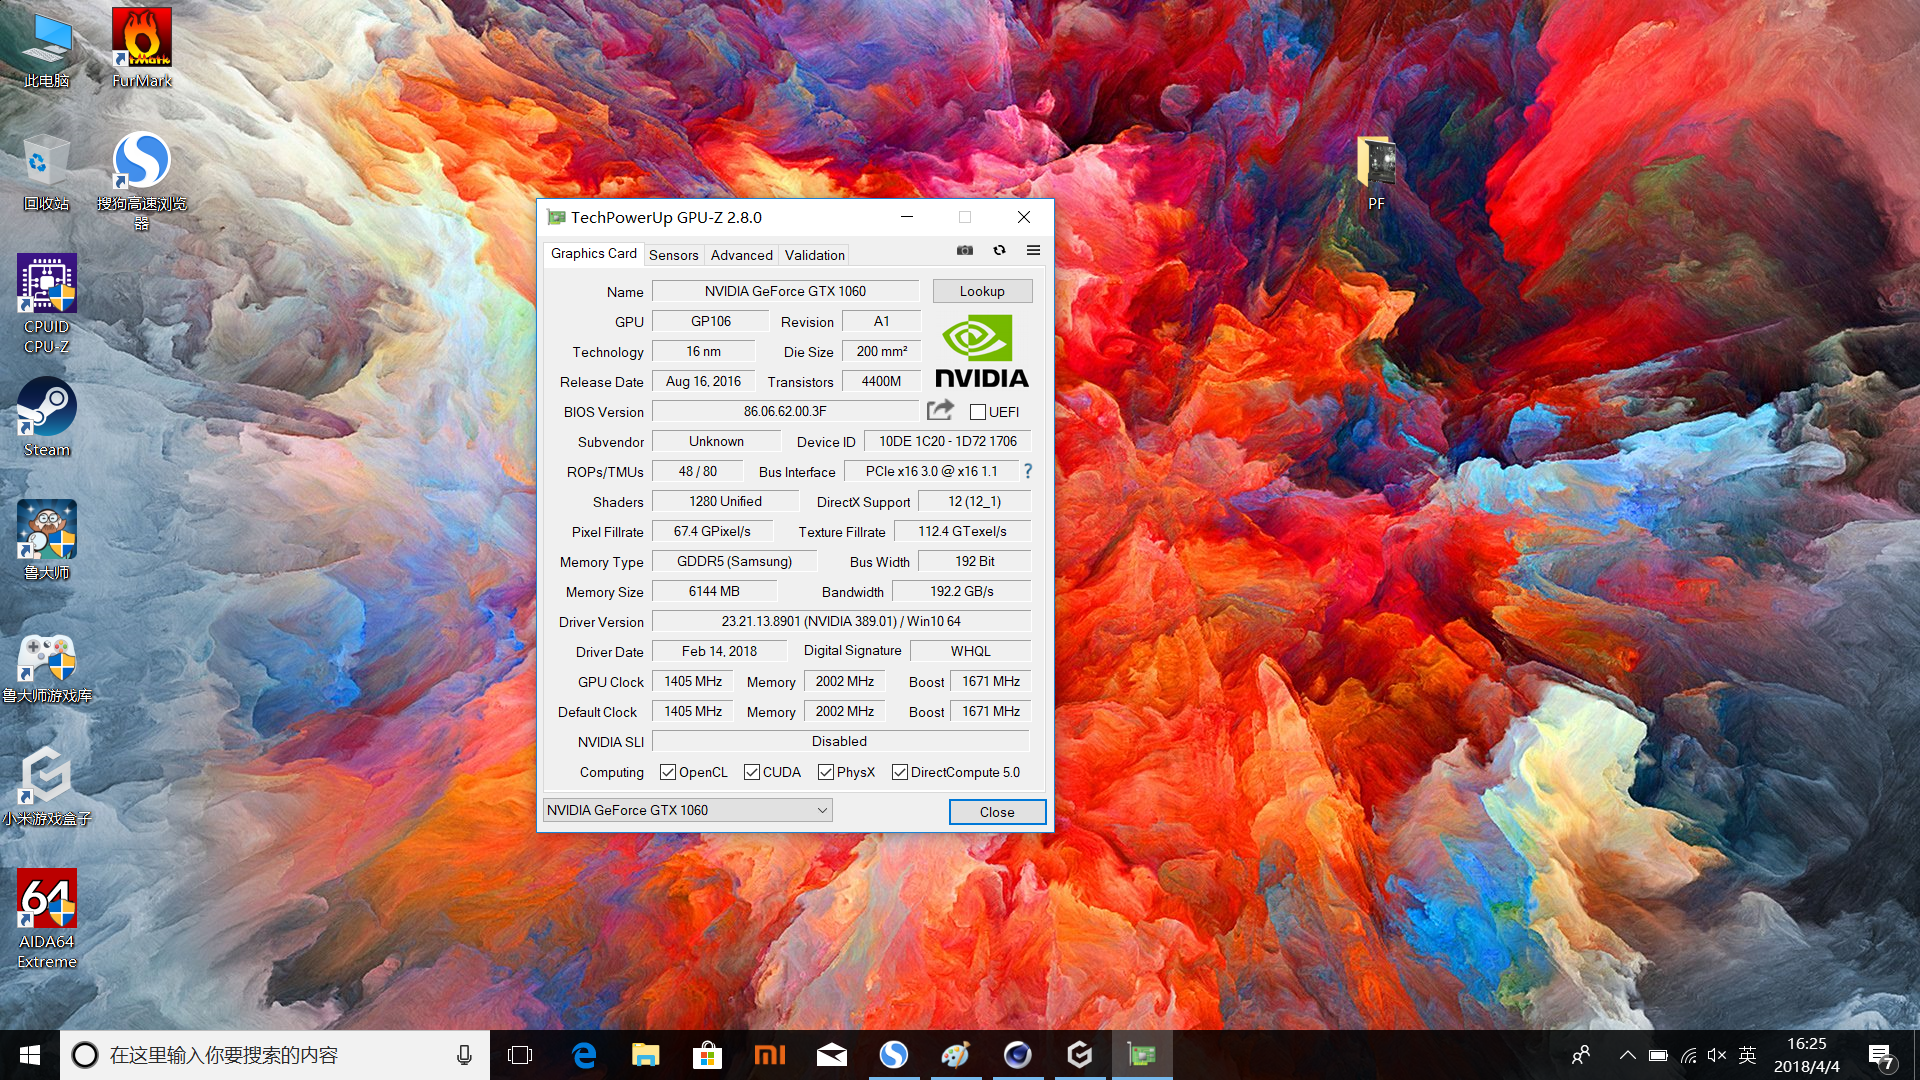Open the Windows Start menu
This screenshot has width=1920, height=1080.
pyautogui.click(x=30, y=1055)
